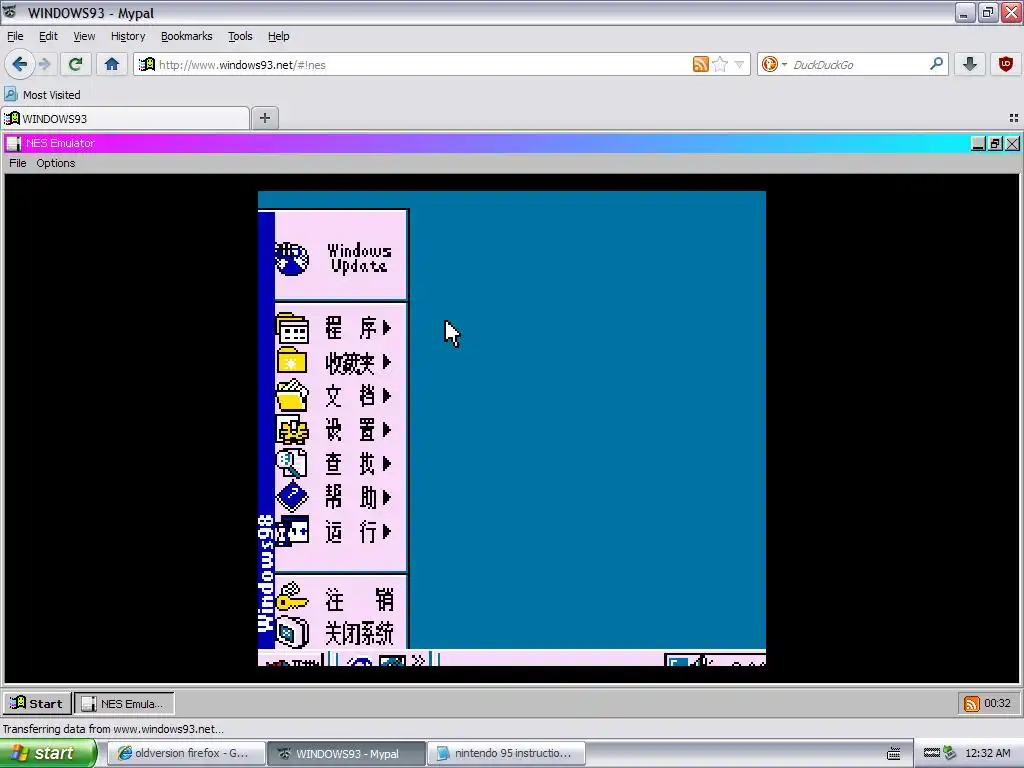This screenshot has width=1024, height=768.
Task: Open the DuckDuckGo search engine selector
Action: tap(775, 64)
